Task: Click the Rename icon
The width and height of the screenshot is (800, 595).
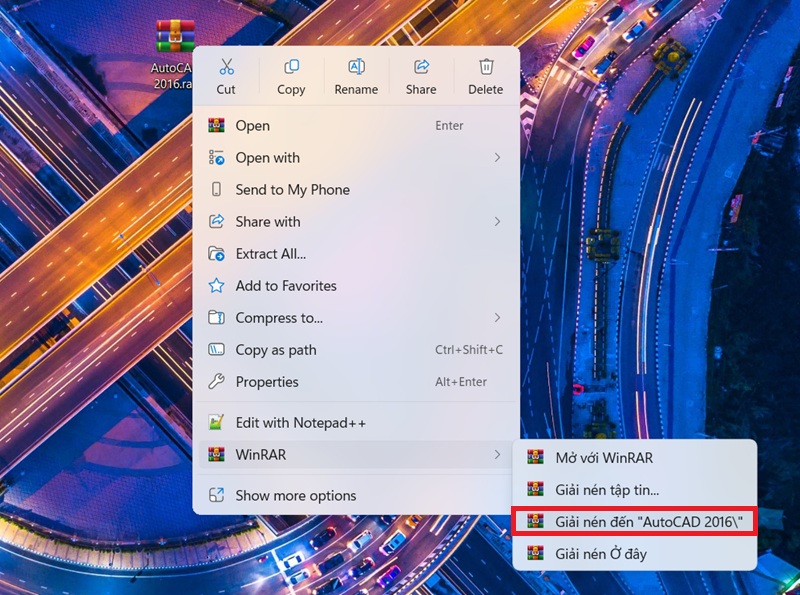Action: [x=356, y=67]
